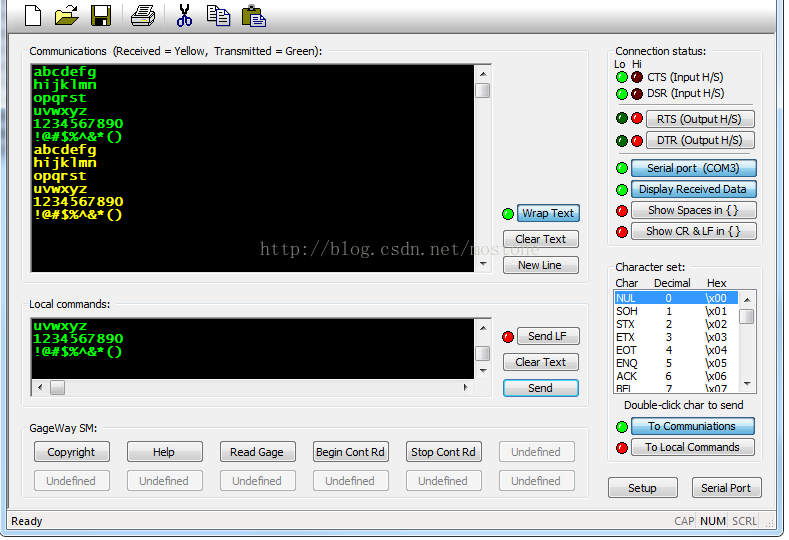Insert a New Line in communications

click(x=540, y=265)
